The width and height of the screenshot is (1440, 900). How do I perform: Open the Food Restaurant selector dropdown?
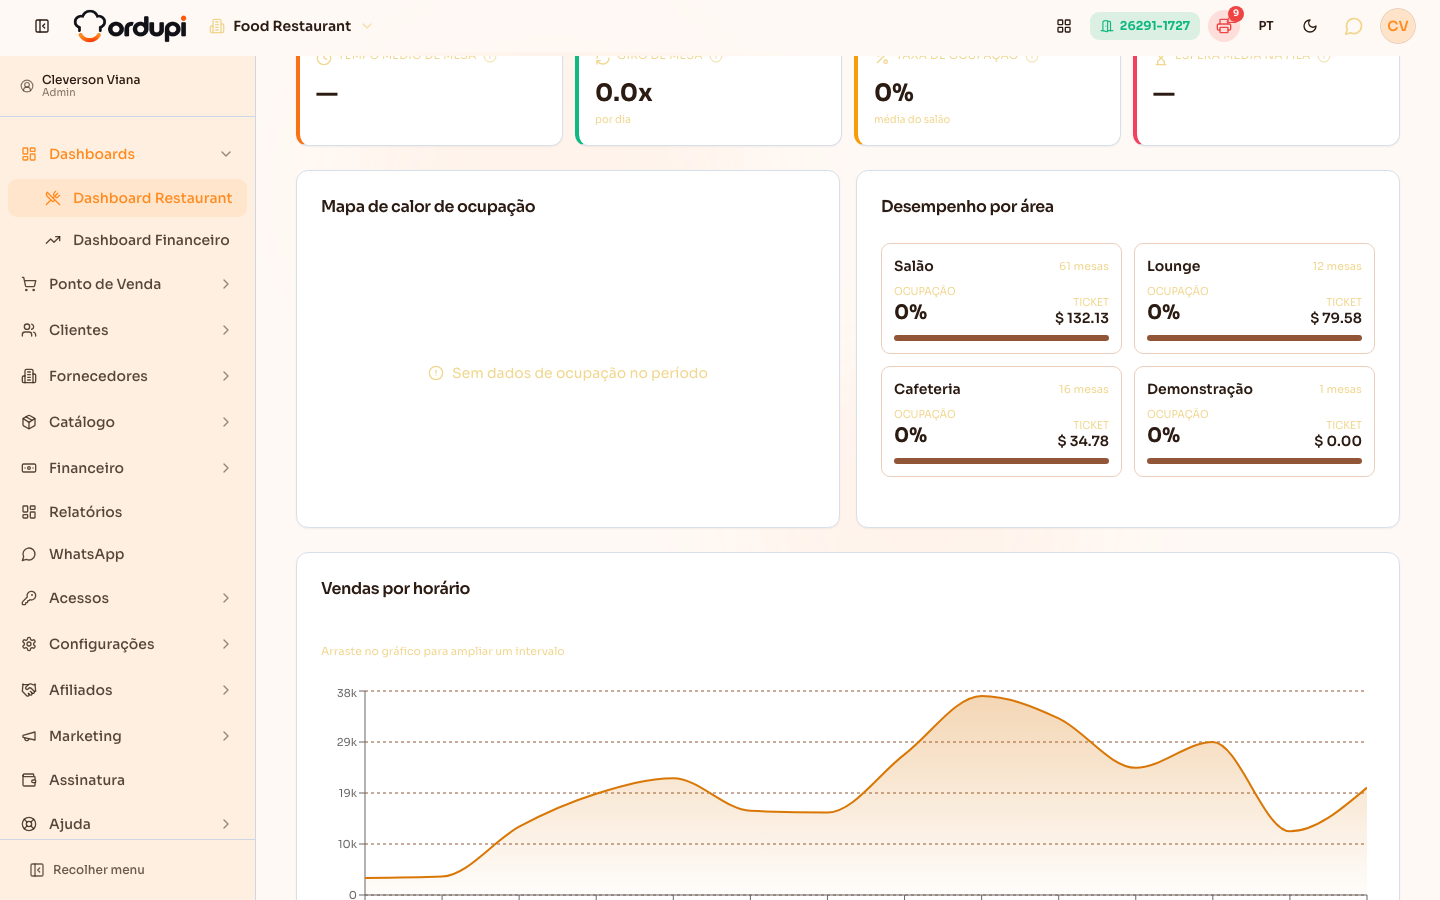[291, 26]
